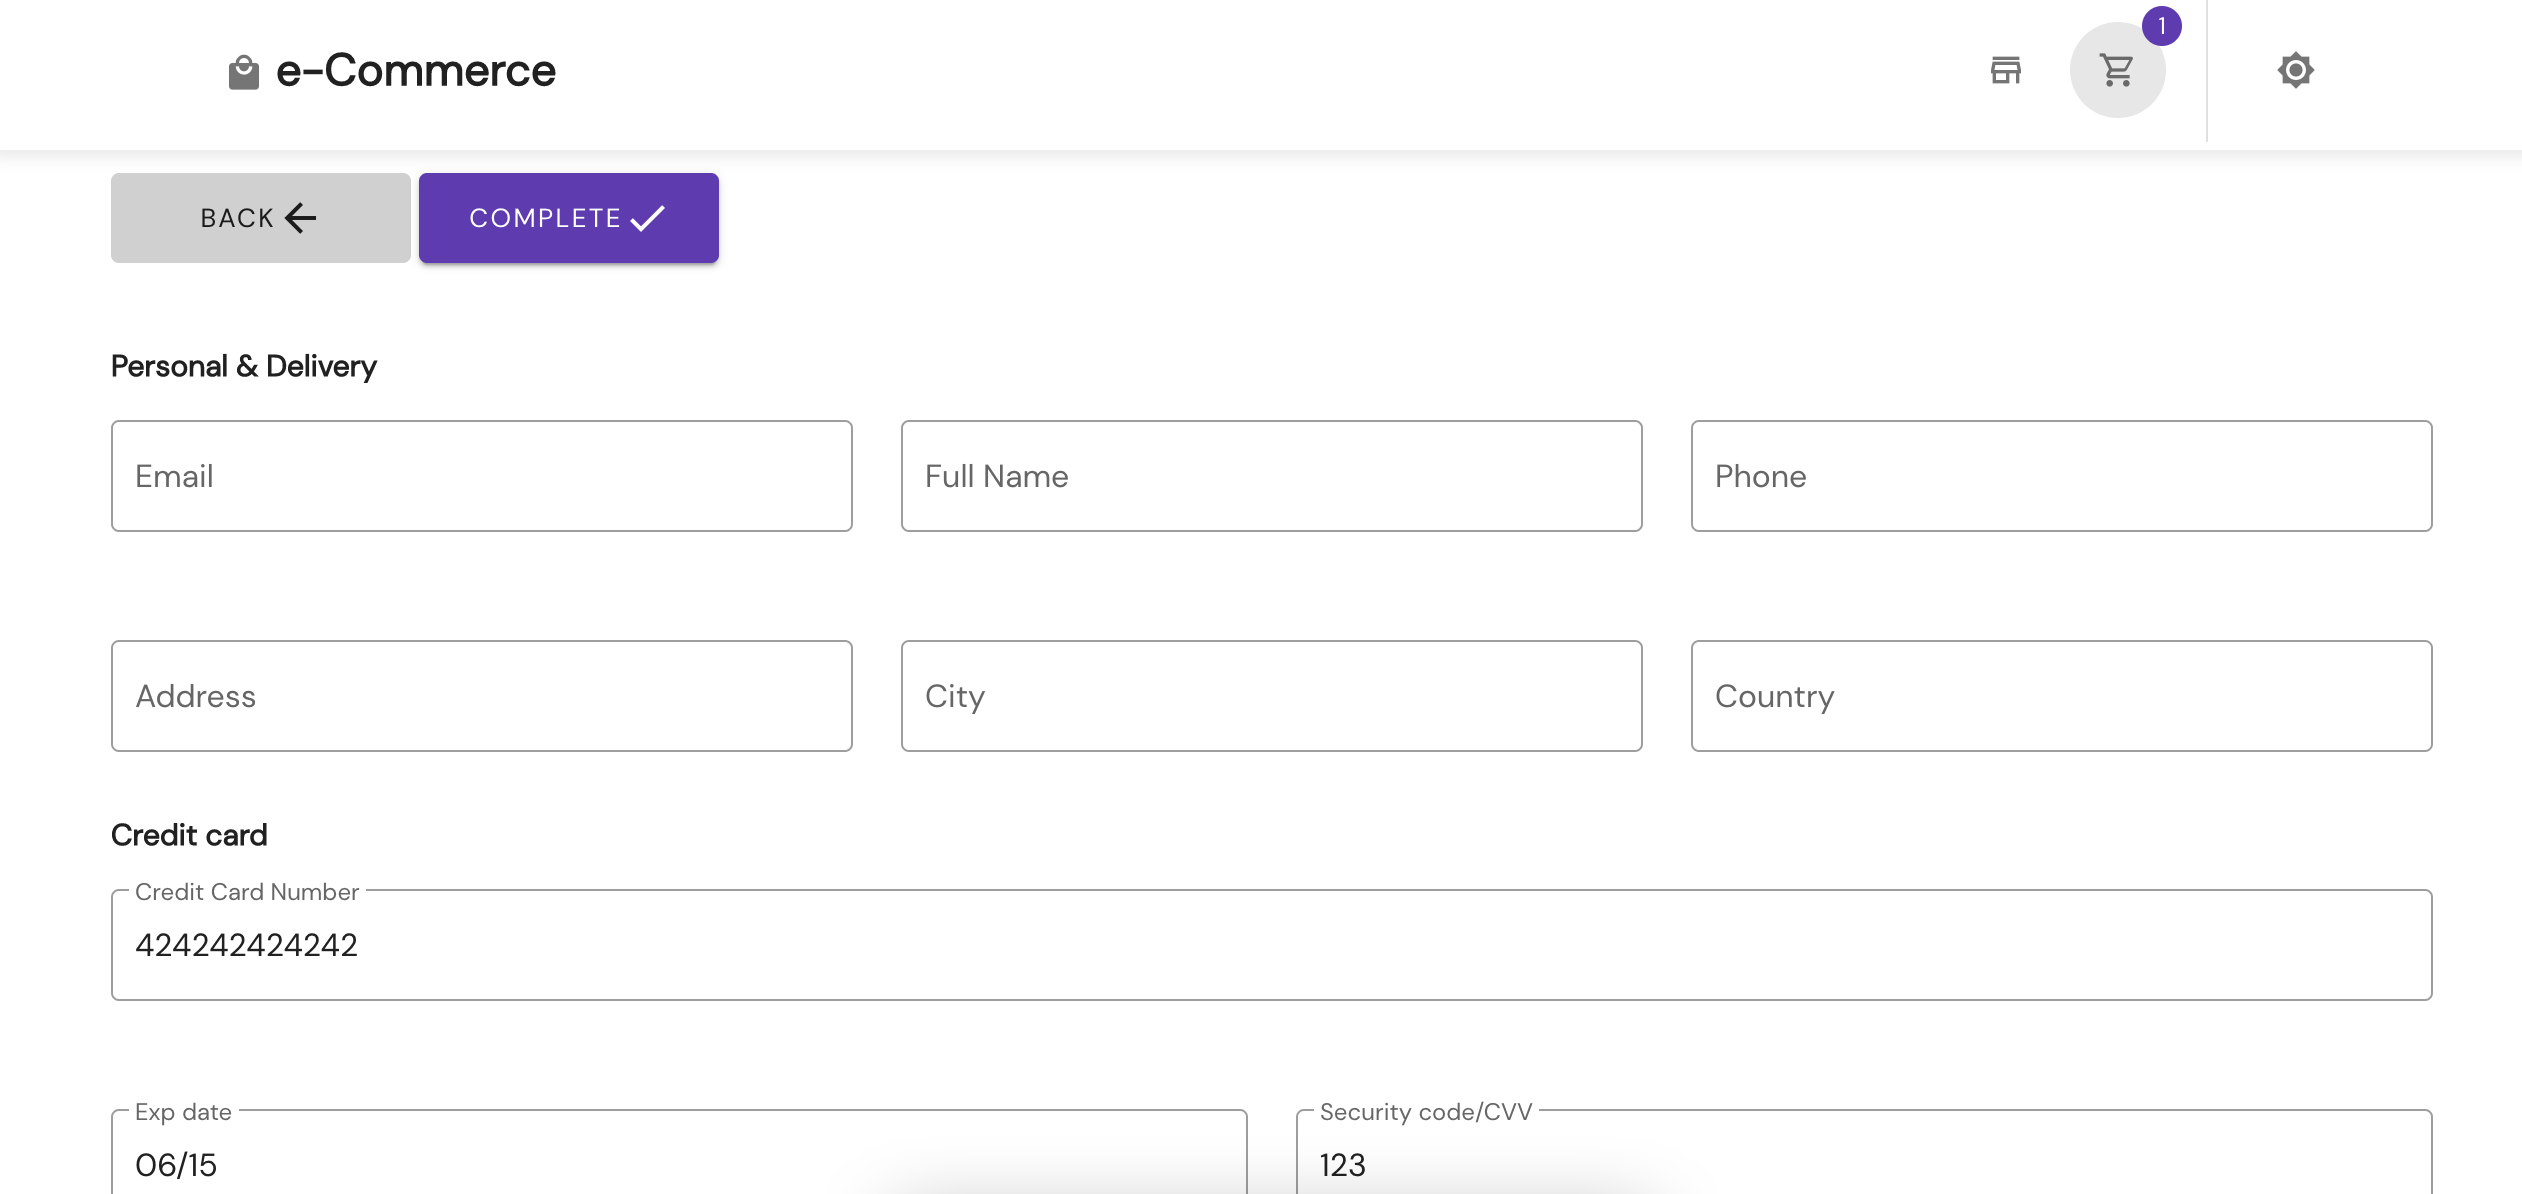Click the arrow on the BACK button
The image size is (2522, 1194).
click(x=298, y=217)
